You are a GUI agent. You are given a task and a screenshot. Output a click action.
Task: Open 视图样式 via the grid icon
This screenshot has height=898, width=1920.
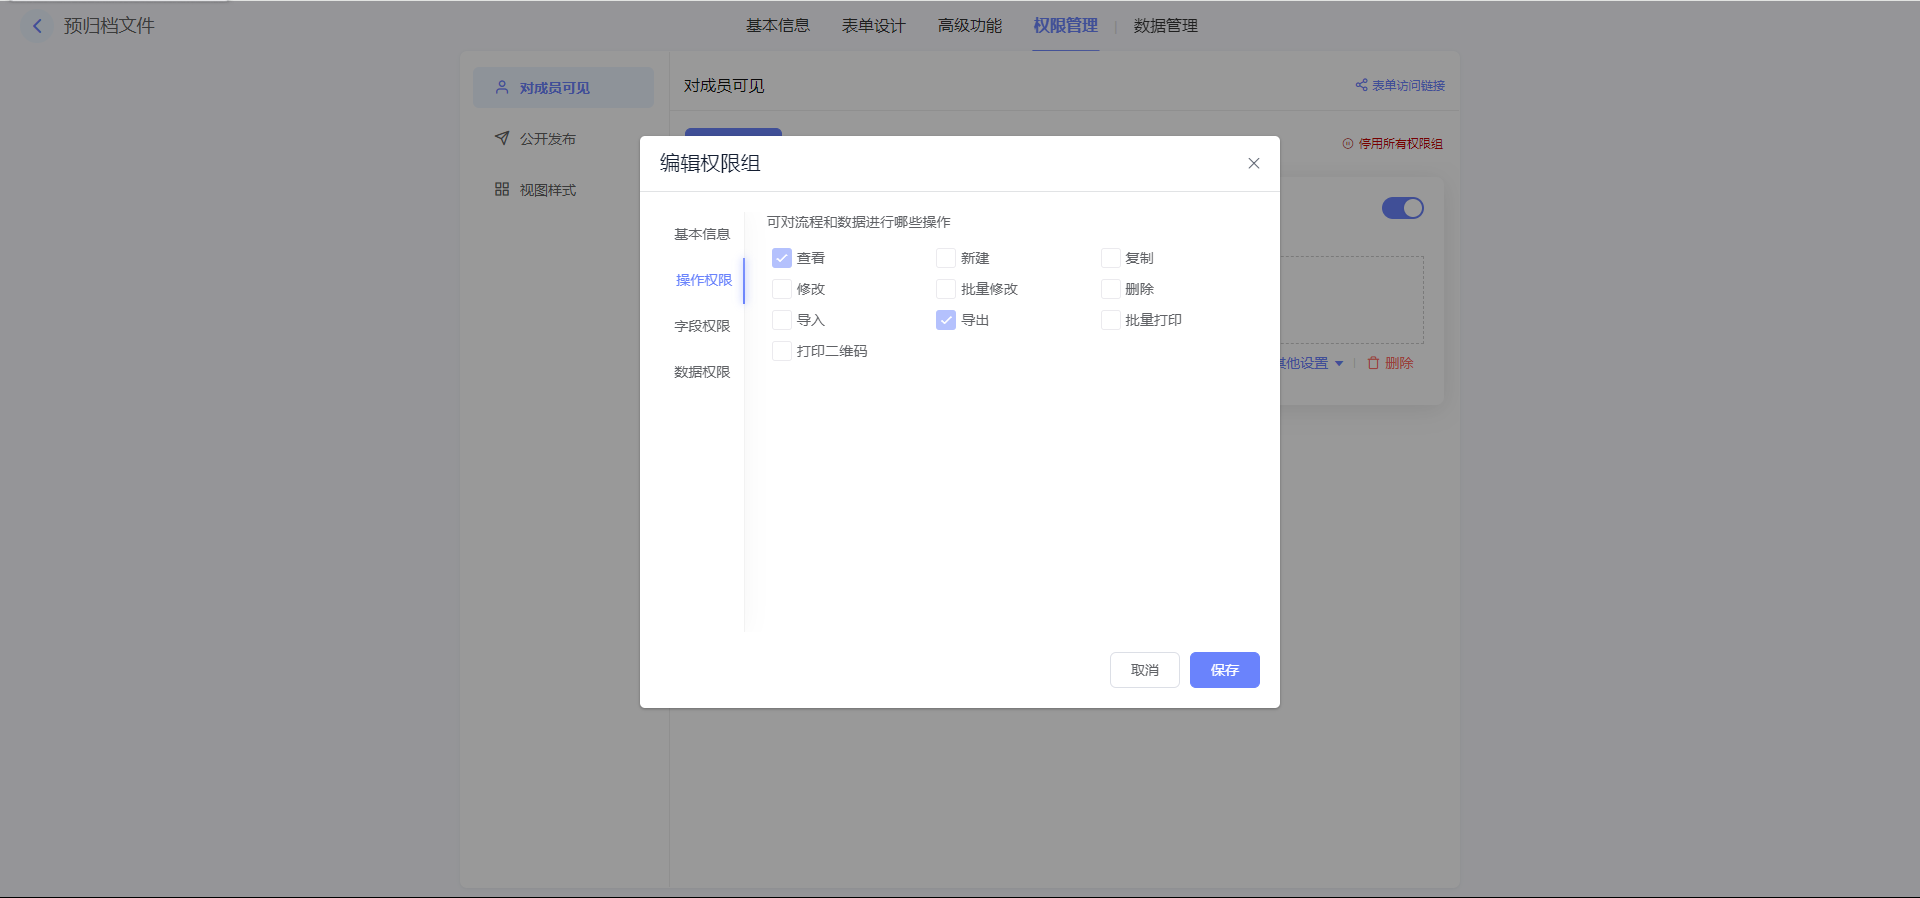pos(502,189)
